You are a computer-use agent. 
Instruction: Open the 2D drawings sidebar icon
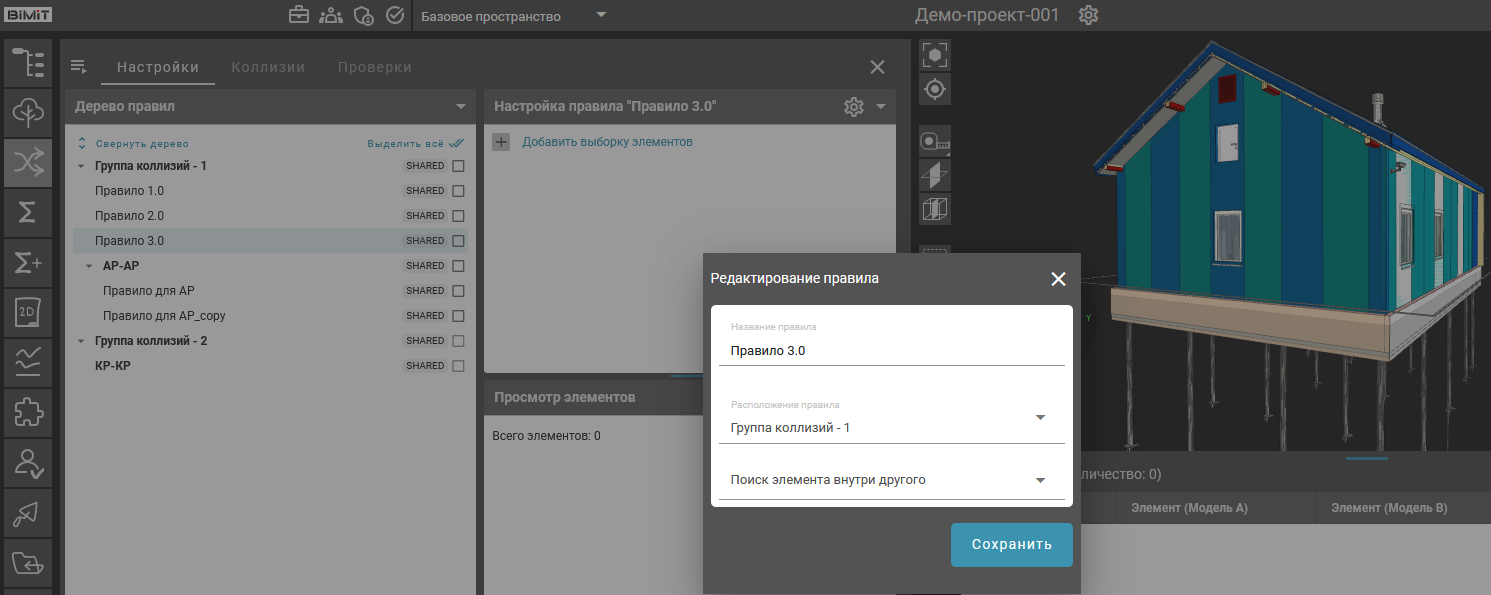28,313
